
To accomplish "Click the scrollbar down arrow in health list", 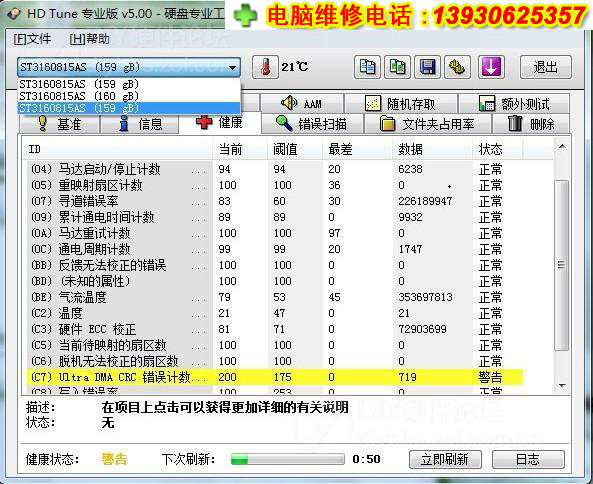I will pos(562,385).
